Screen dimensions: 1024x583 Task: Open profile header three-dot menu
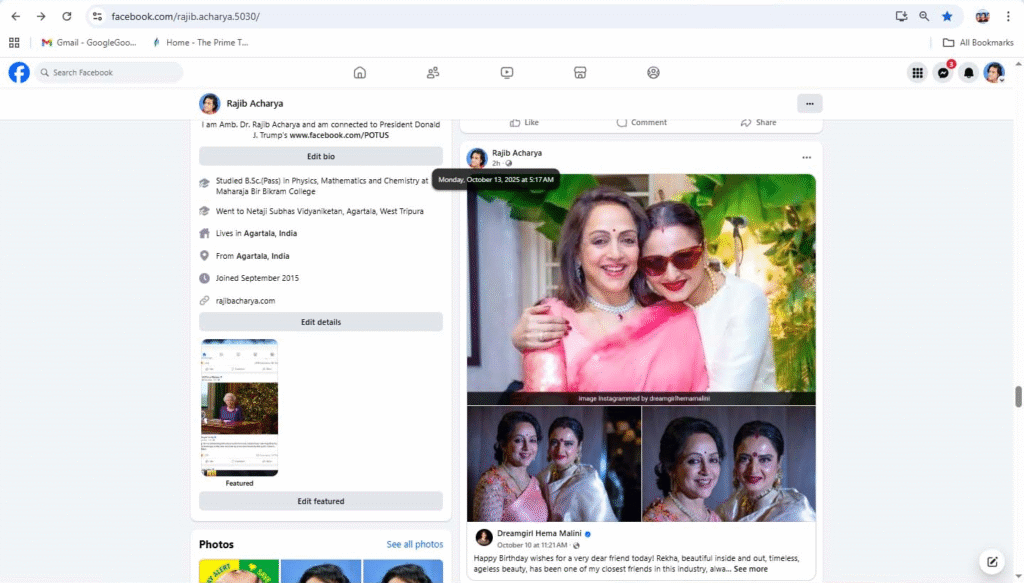809,103
